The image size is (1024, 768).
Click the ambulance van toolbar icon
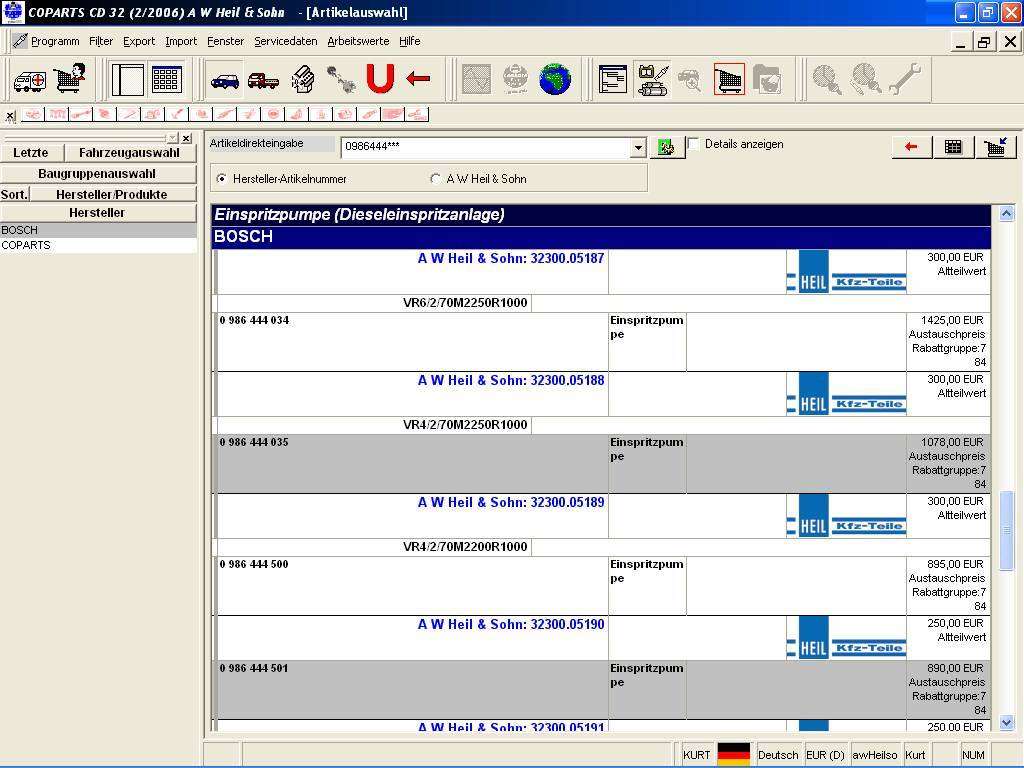pyautogui.click(x=29, y=80)
